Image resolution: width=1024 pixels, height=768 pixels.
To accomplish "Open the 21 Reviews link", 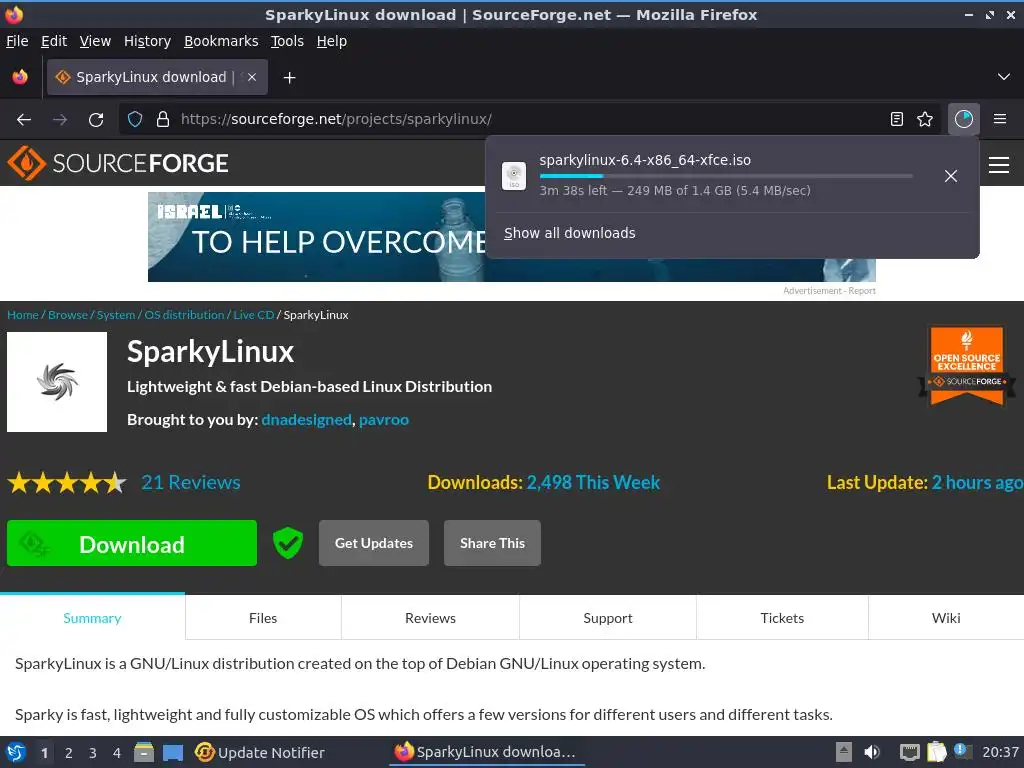I will 191,483.
